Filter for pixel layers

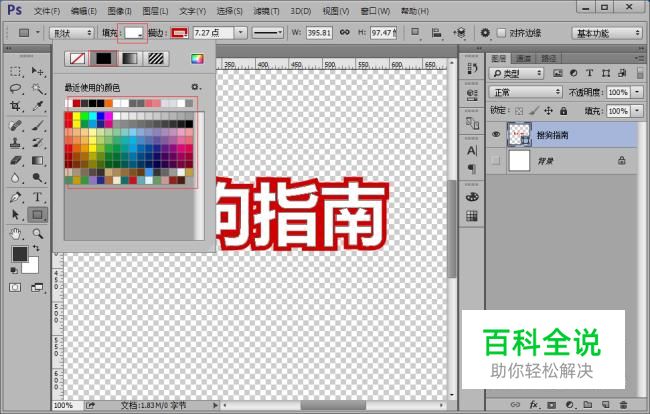(558, 73)
